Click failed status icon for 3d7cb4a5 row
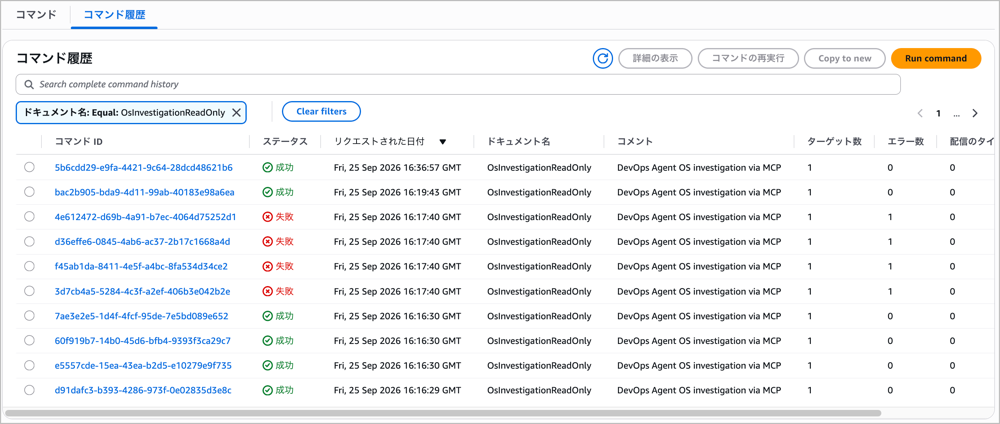Viewport: 1000px width, 424px height. 267,291
